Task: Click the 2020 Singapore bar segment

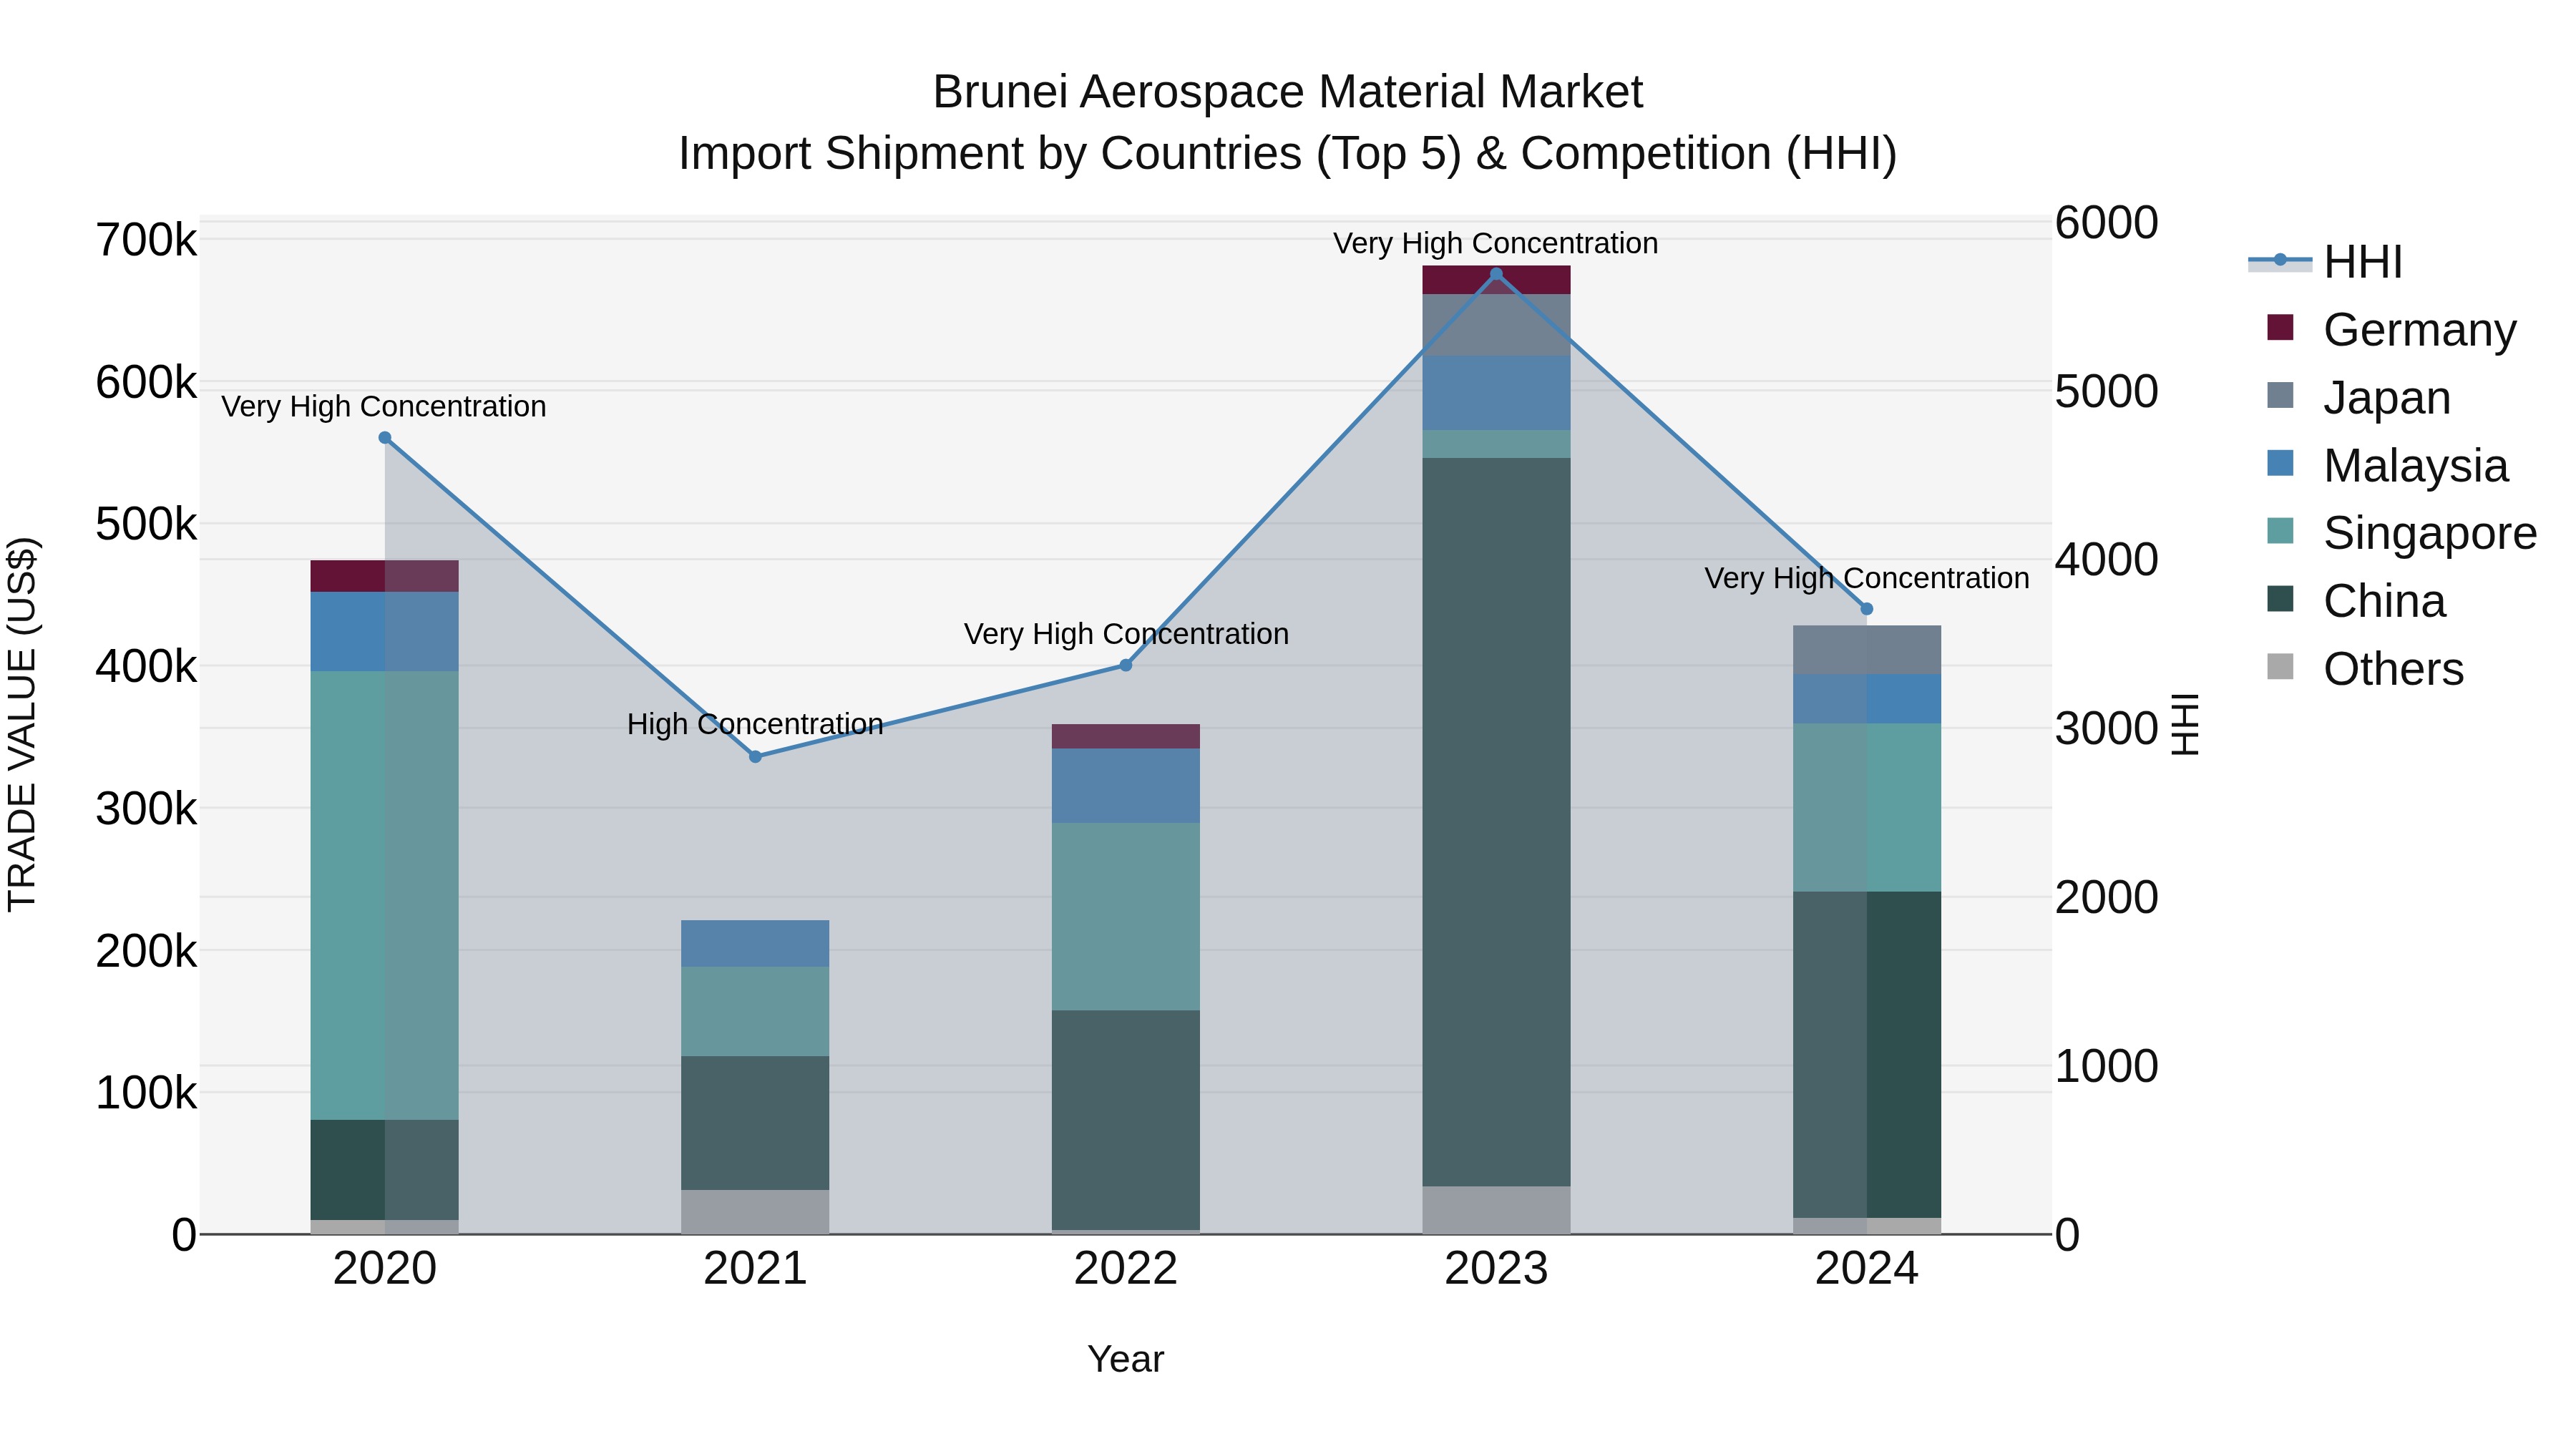Action: (x=385, y=895)
